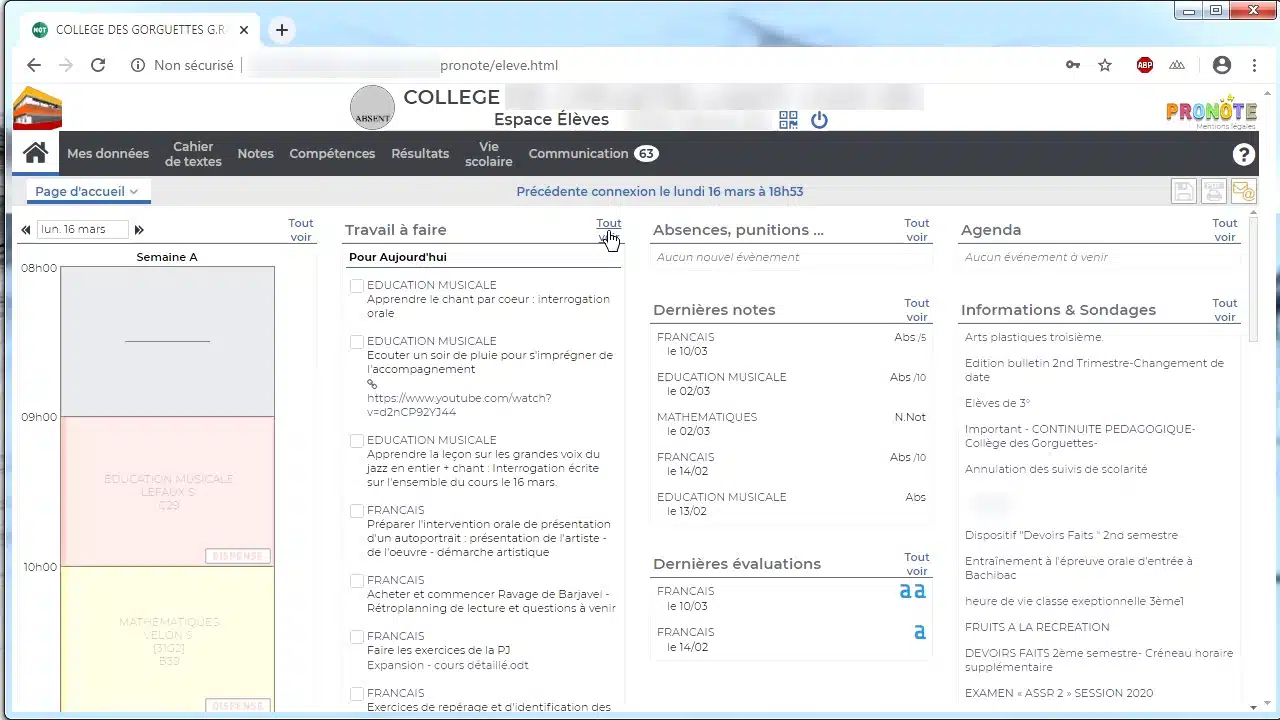Open FRANCAIS evaluation from 14/02
The height and width of the screenshot is (720, 1280).
791,639
